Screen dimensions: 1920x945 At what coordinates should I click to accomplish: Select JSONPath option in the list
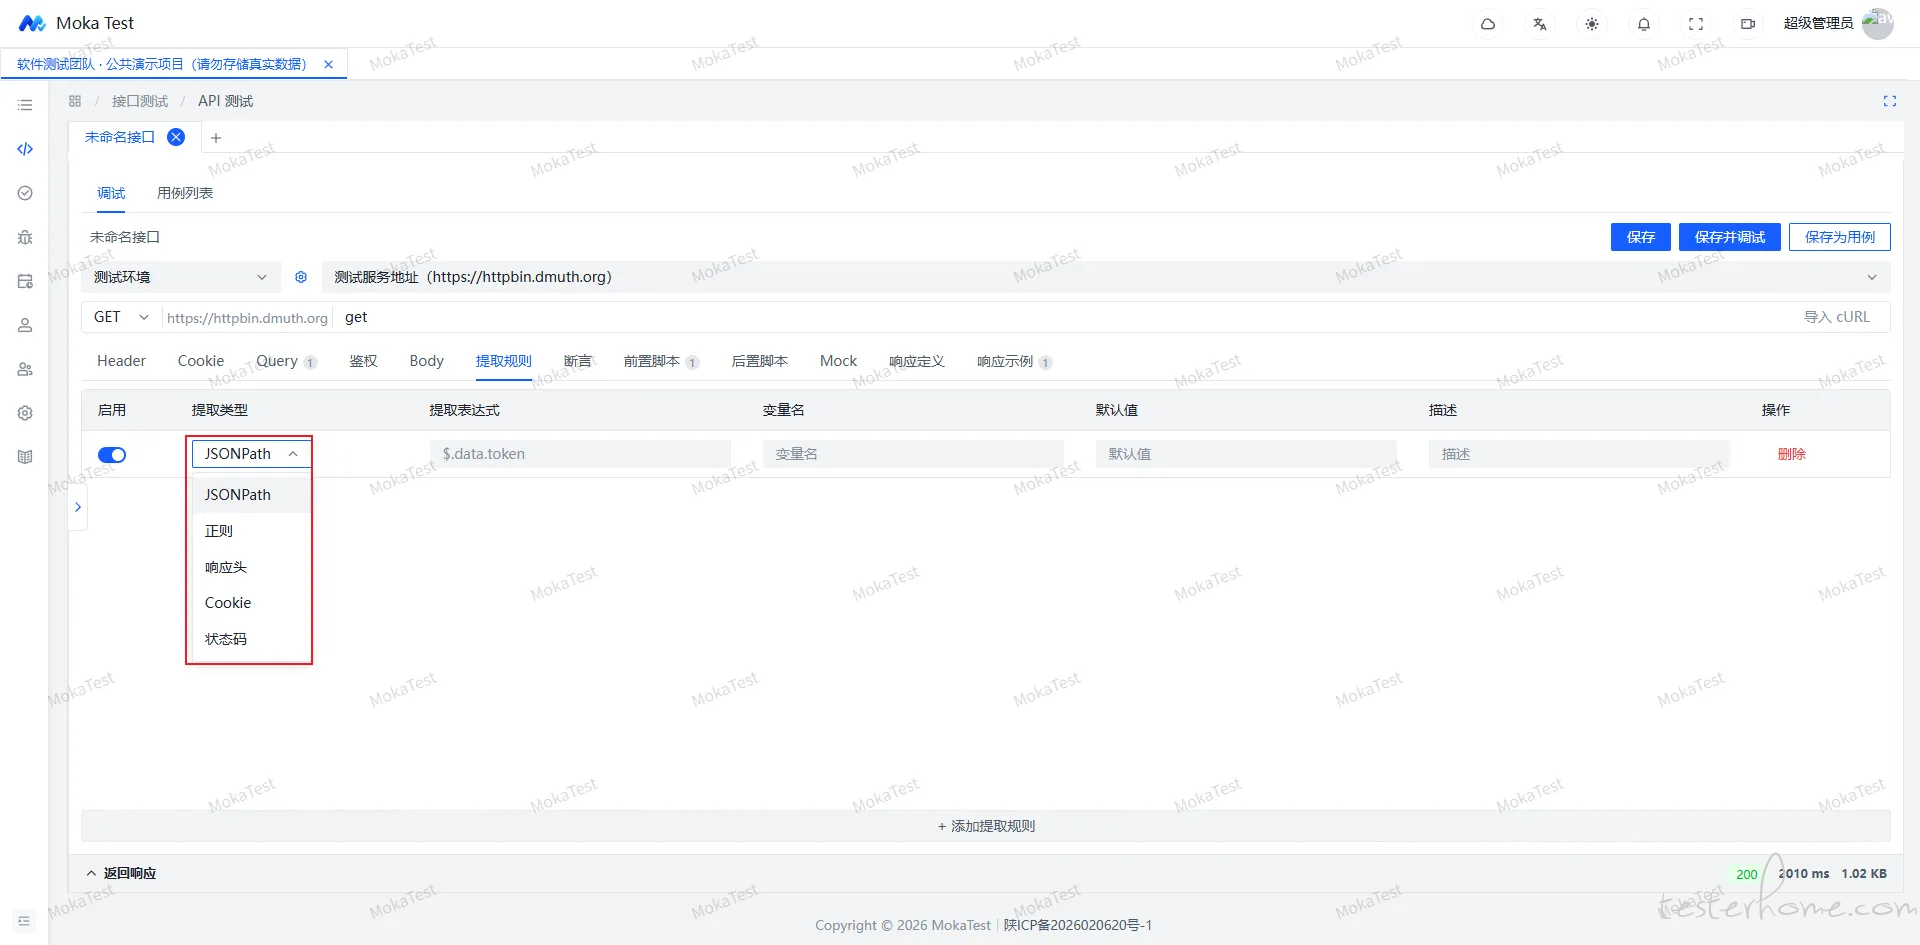pos(250,495)
